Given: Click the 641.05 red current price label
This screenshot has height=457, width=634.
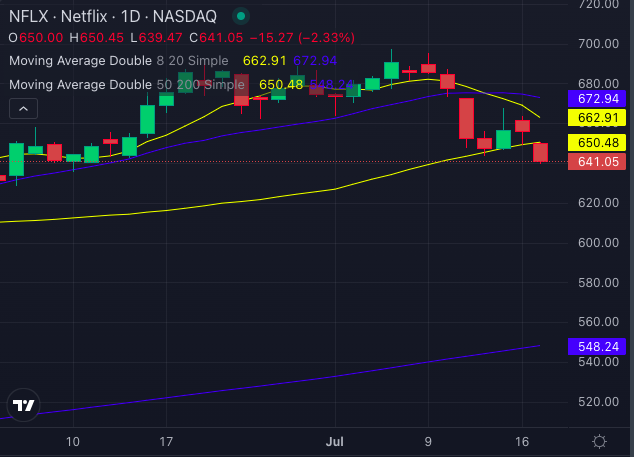Looking at the screenshot, I should tap(597, 162).
